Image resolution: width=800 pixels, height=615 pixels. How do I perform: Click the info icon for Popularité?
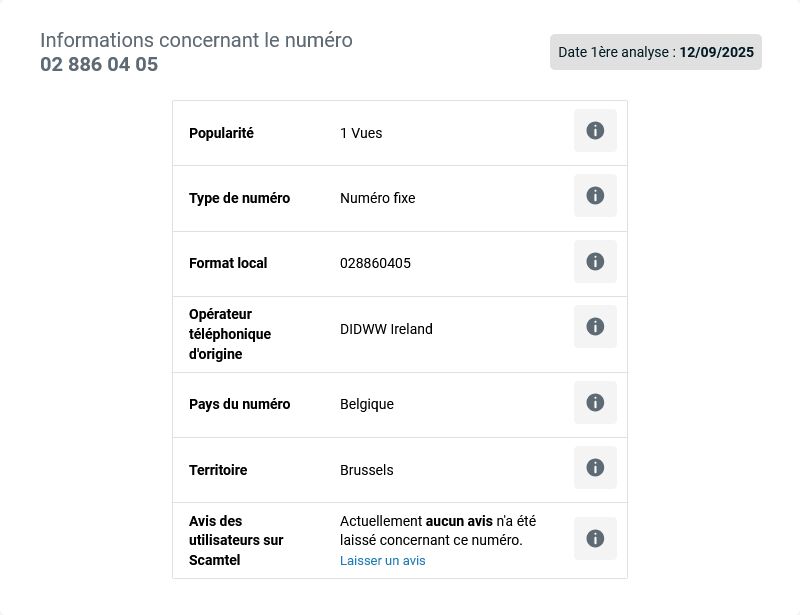pos(595,131)
